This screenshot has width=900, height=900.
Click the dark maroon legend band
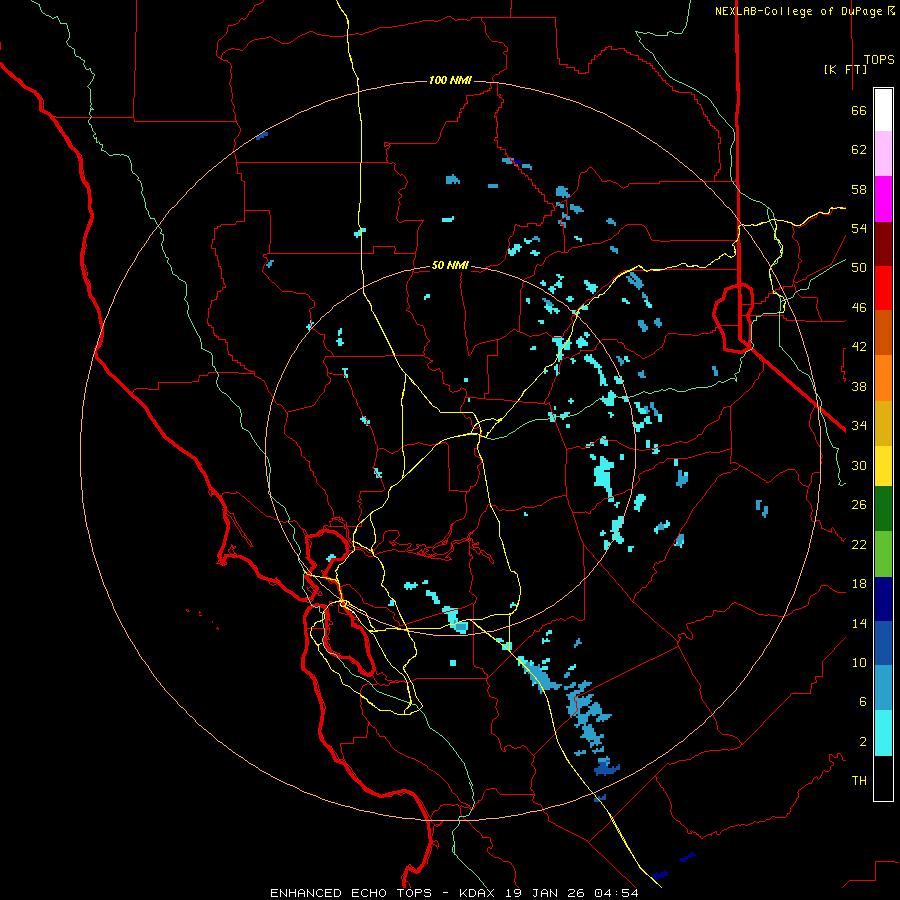[x=883, y=243]
